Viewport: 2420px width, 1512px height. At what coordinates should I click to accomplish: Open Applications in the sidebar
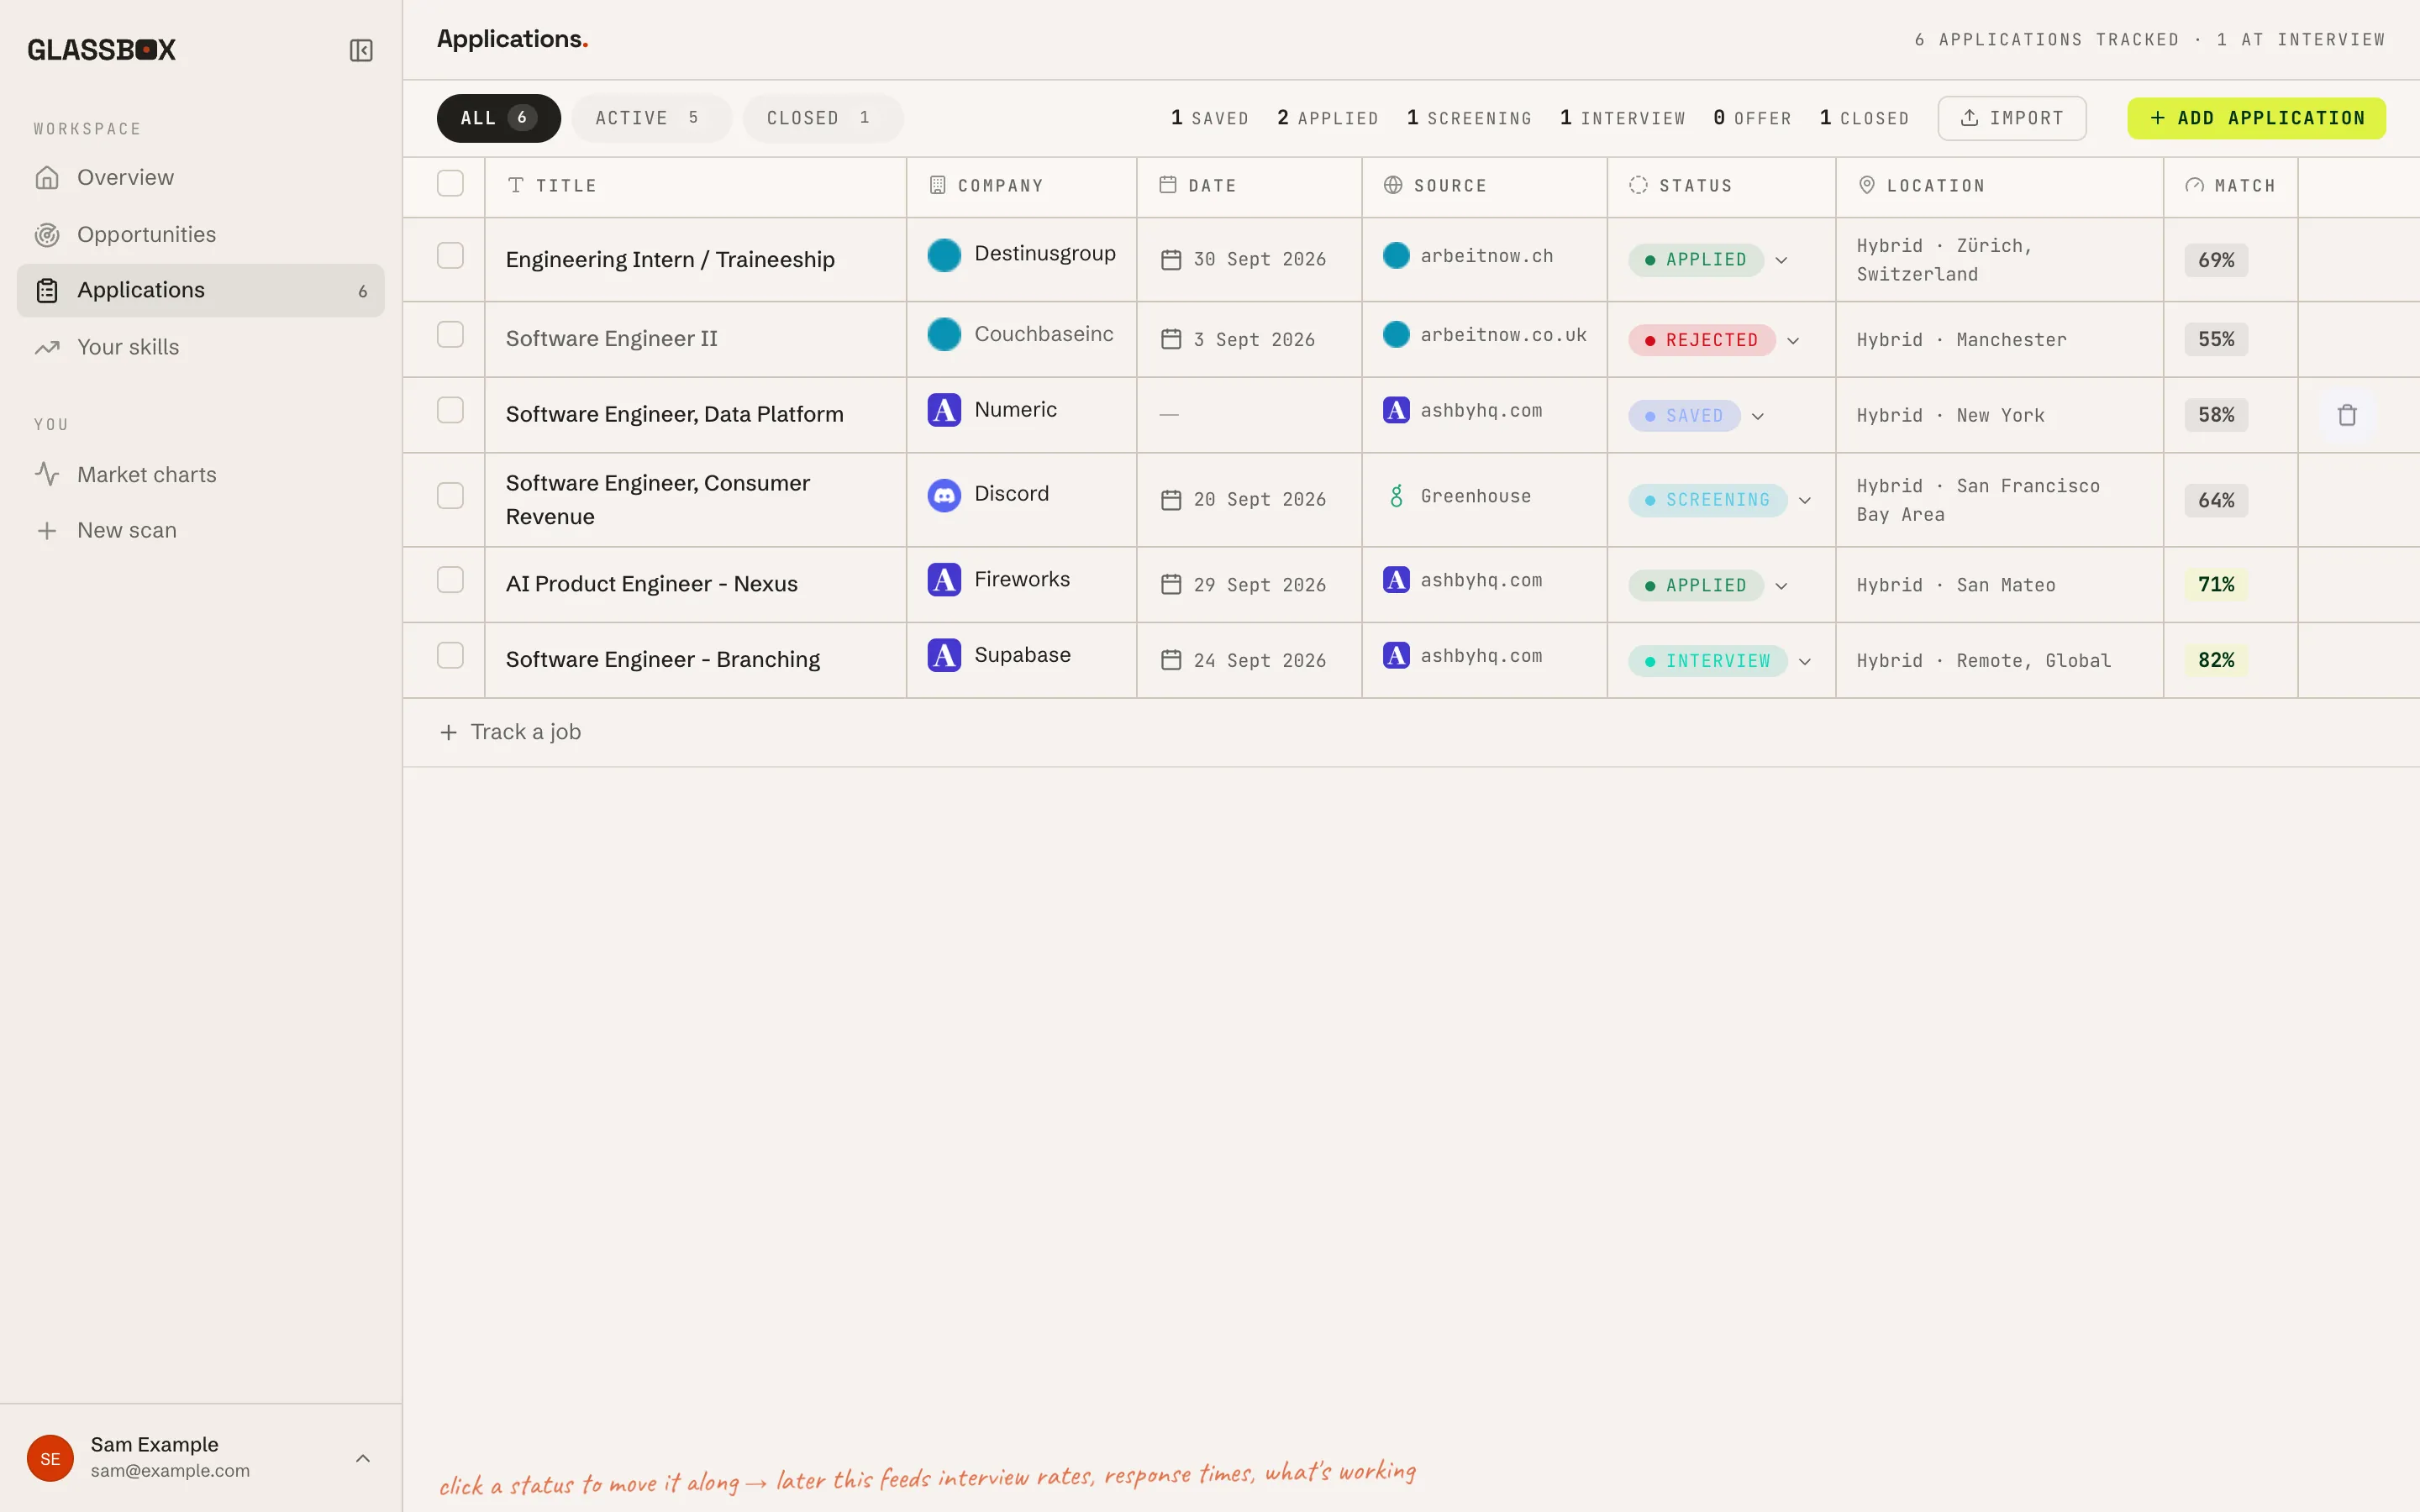[x=200, y=291]
